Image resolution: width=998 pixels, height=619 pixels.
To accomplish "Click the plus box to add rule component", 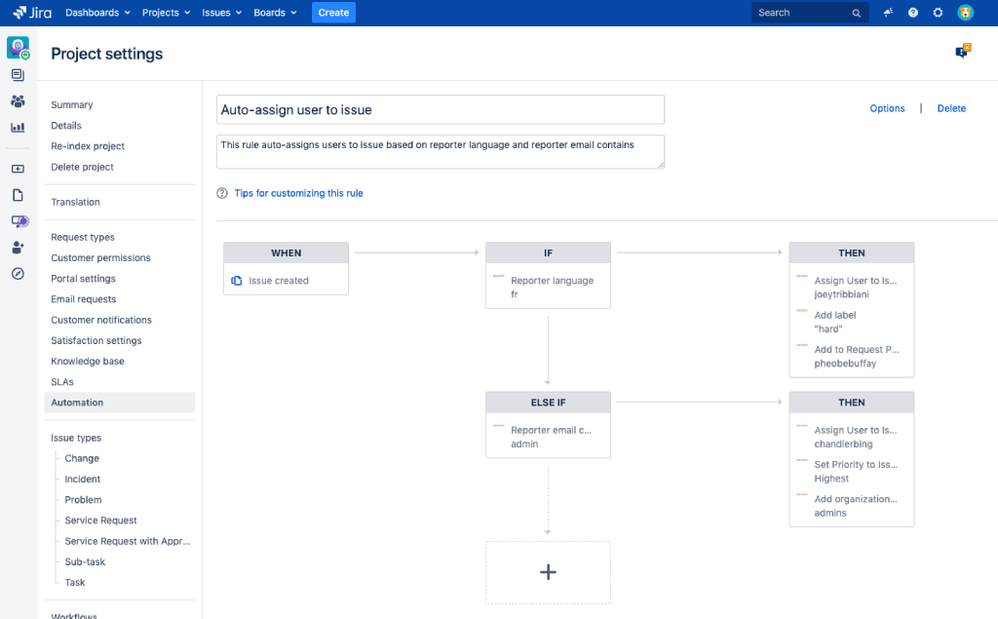I will pos(548,572).
